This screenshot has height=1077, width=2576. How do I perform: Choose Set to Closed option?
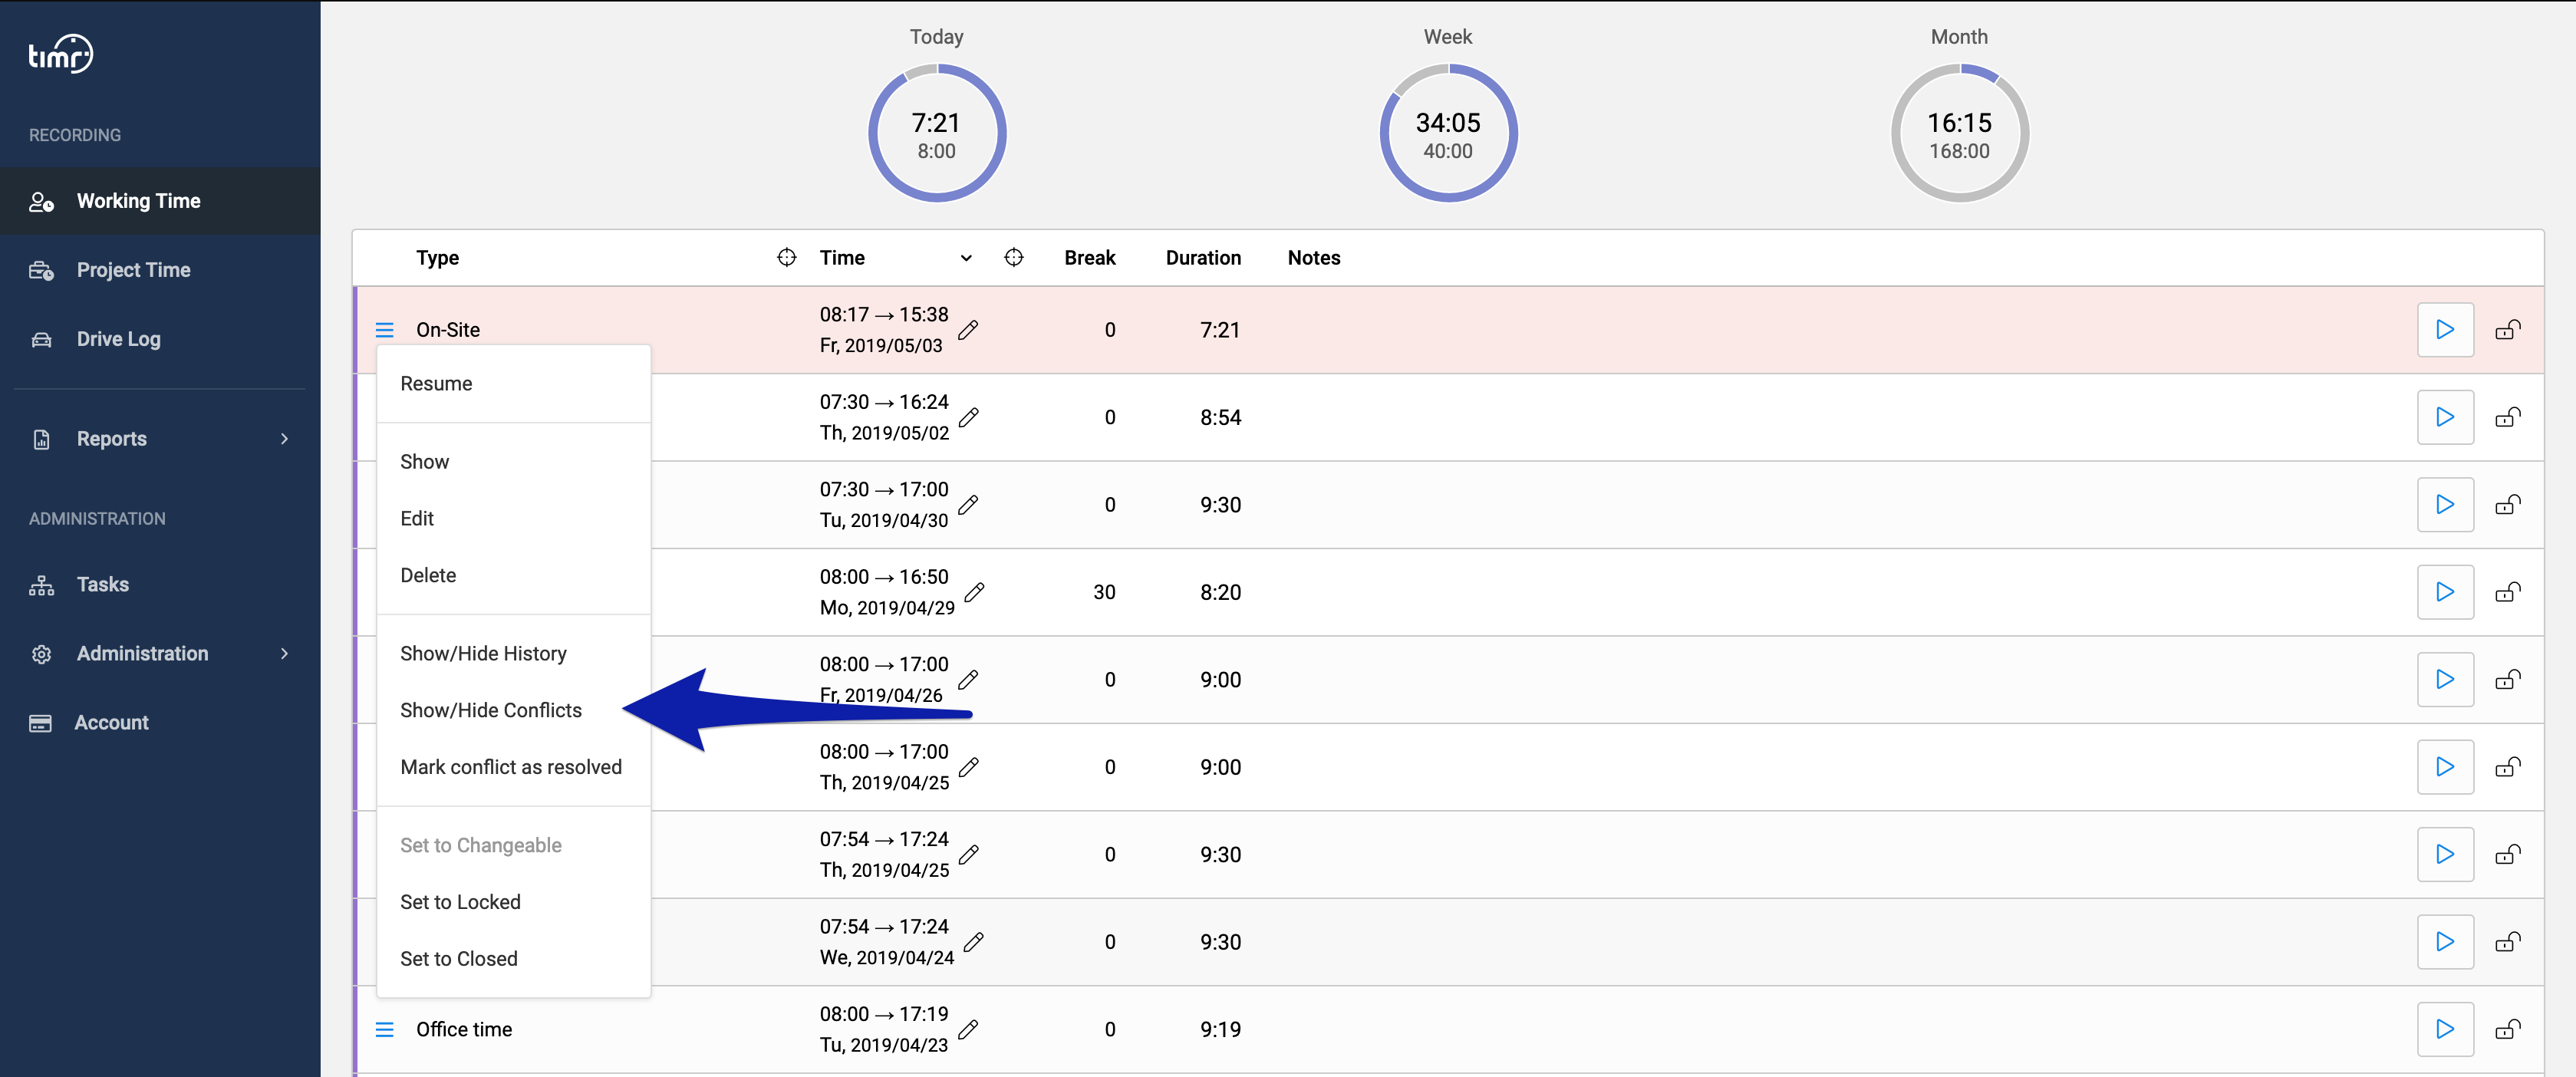(514, 960)
